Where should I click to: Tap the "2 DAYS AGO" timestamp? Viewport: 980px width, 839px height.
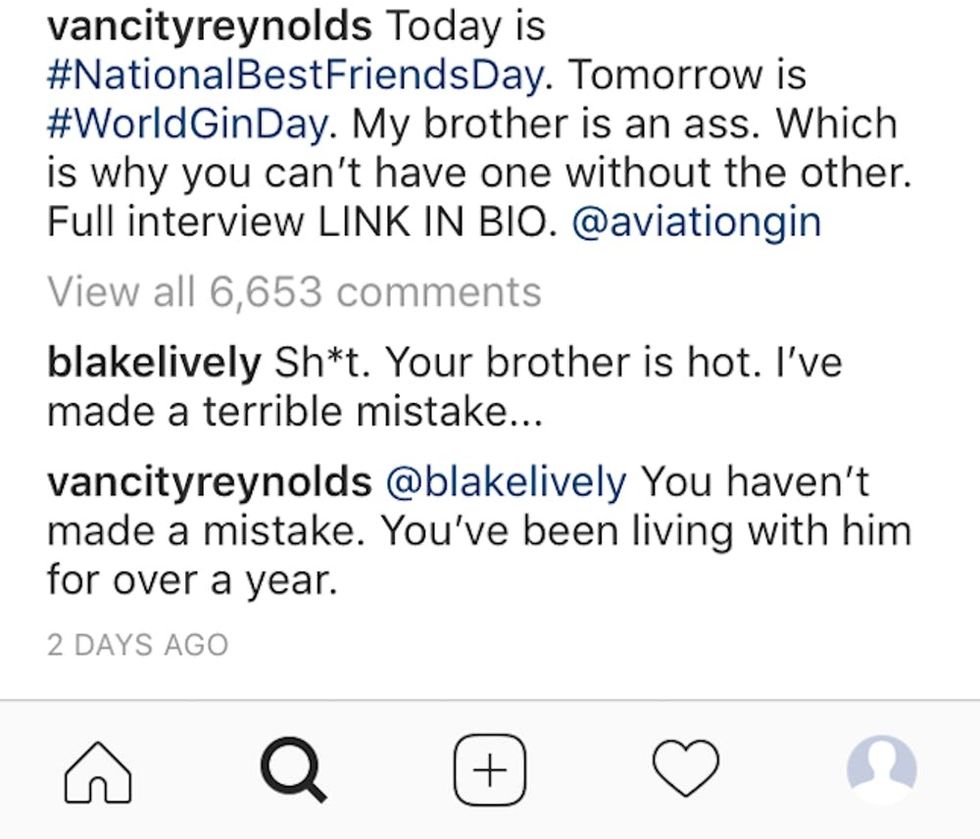(138, 645)
